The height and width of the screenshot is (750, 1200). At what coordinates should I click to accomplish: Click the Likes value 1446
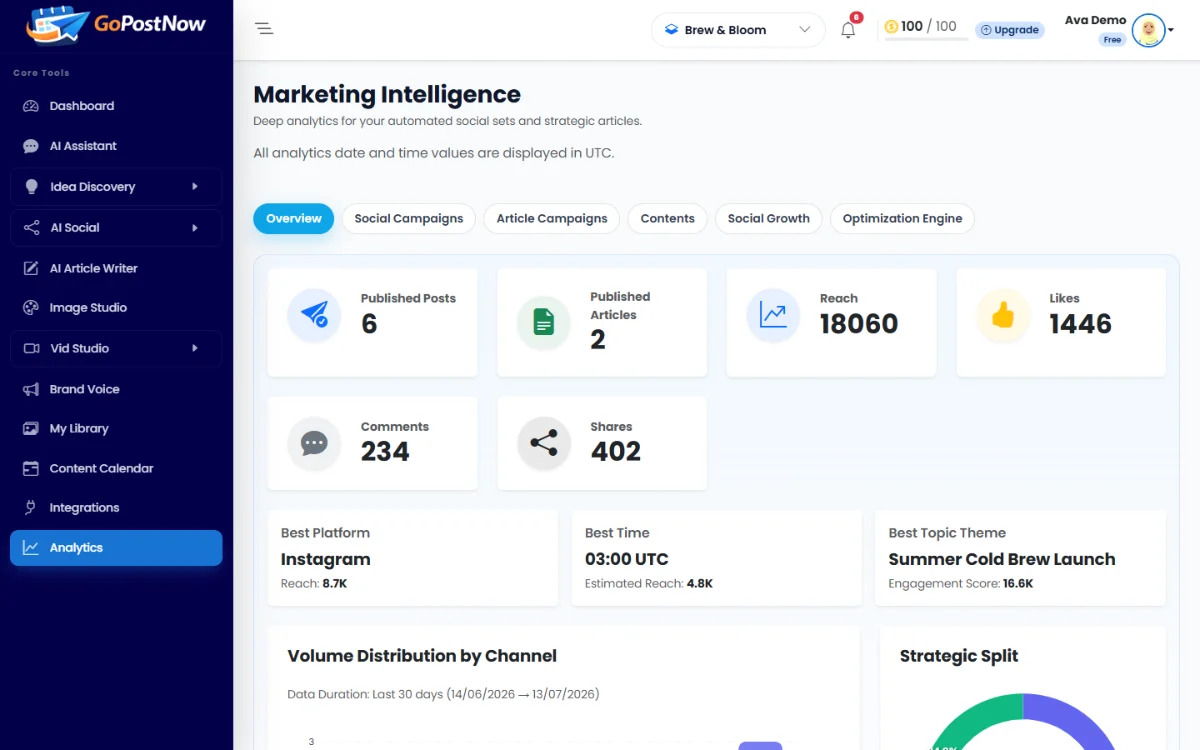point(1080,324)
